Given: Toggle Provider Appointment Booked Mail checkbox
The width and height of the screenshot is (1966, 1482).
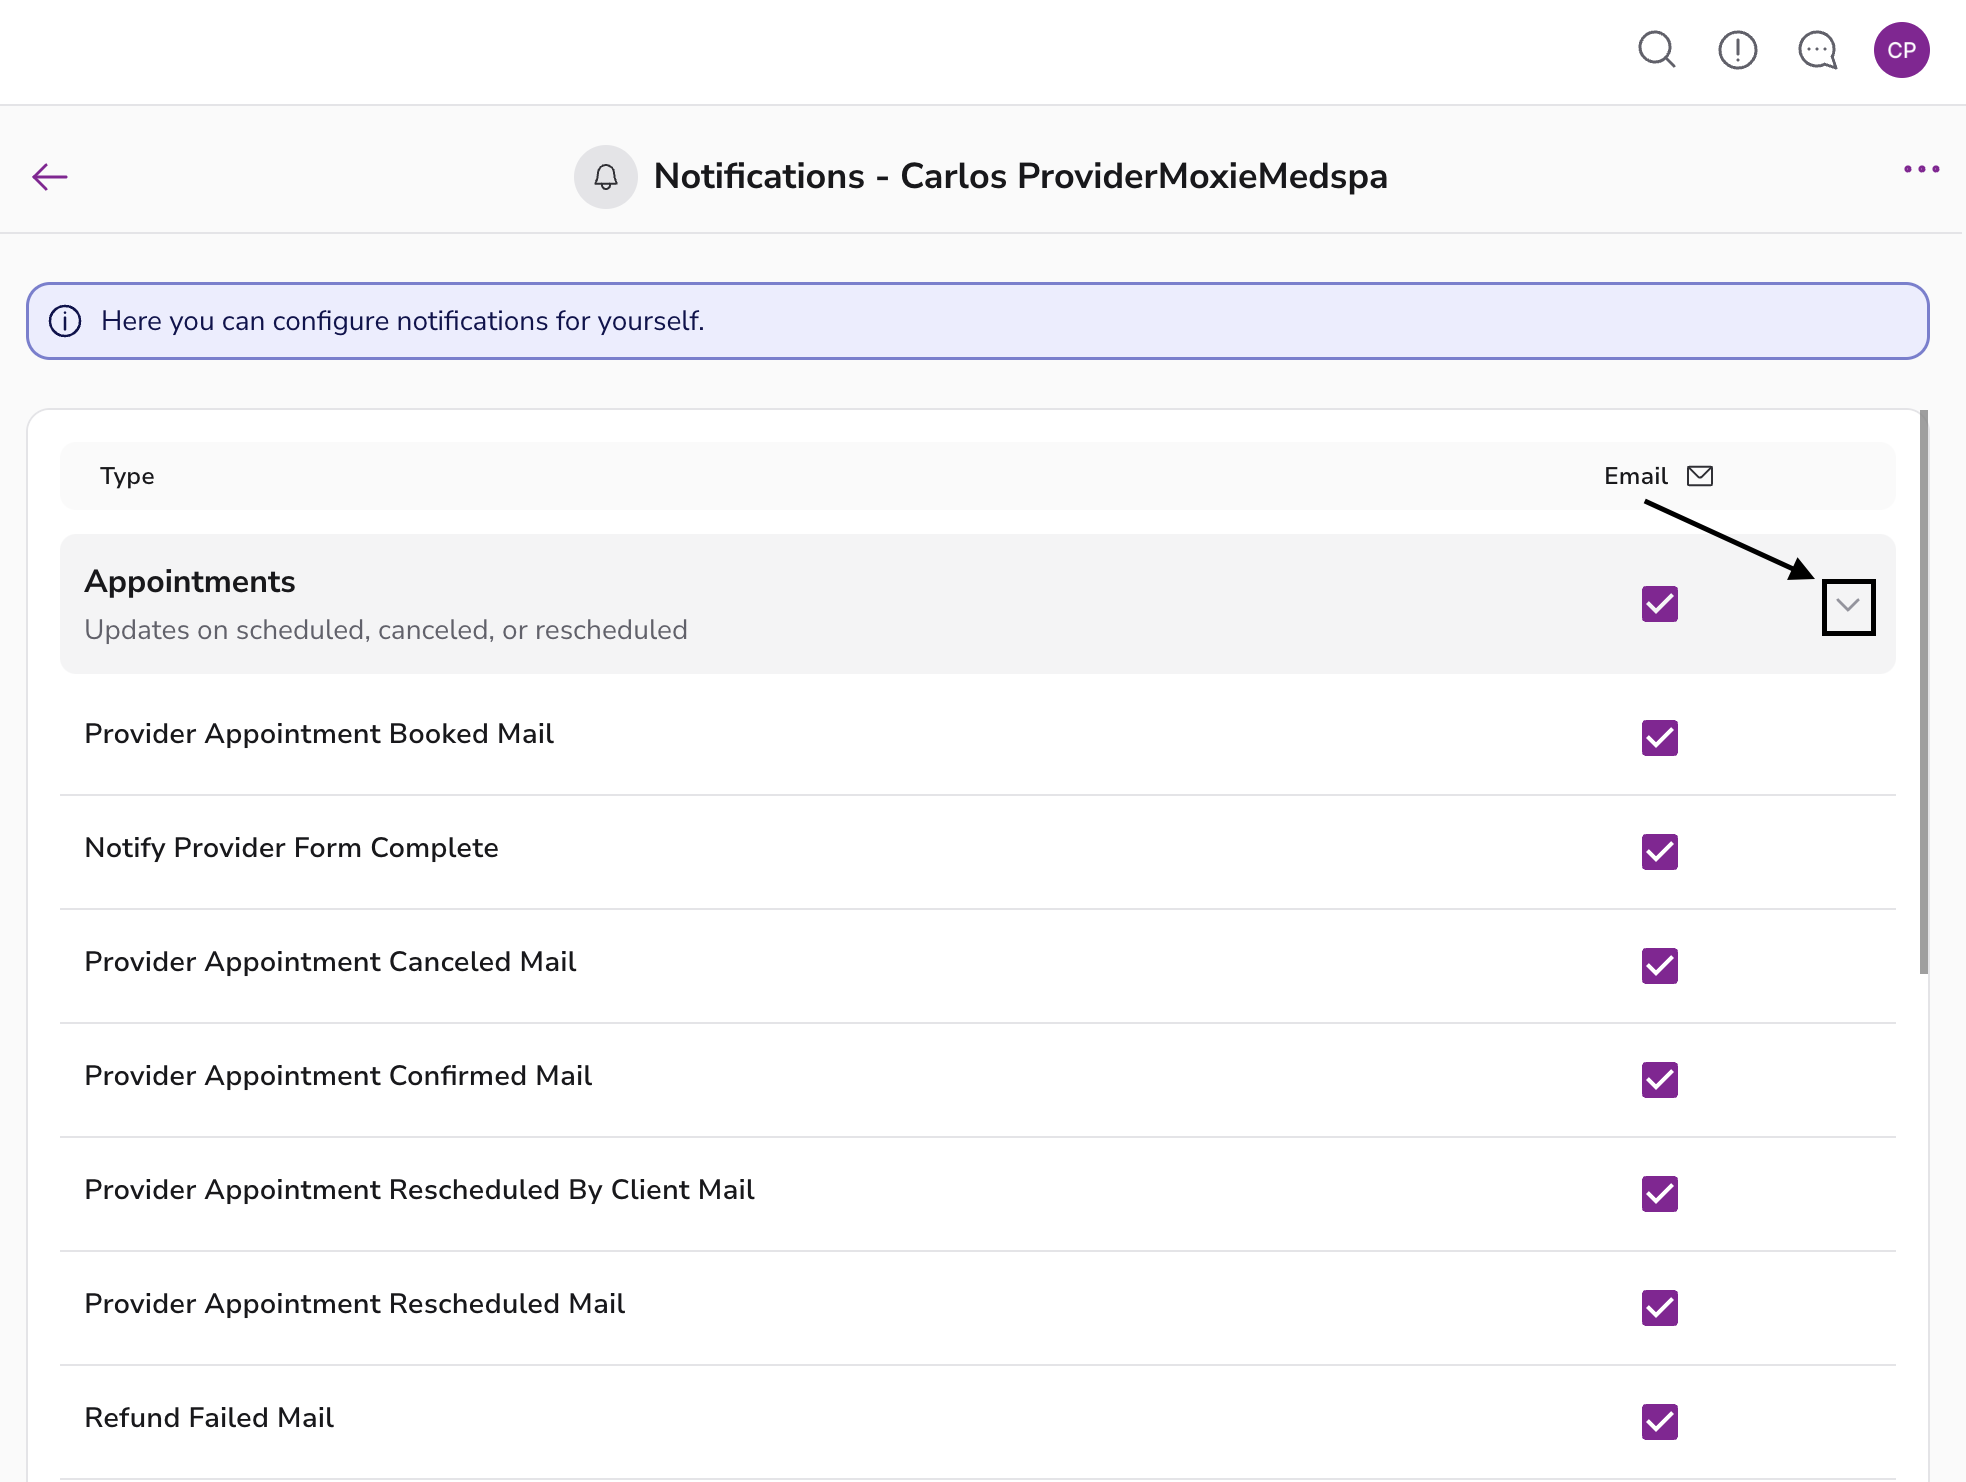Looking at the screenshot, I should pyautogui.click(x=1659, y=738).
